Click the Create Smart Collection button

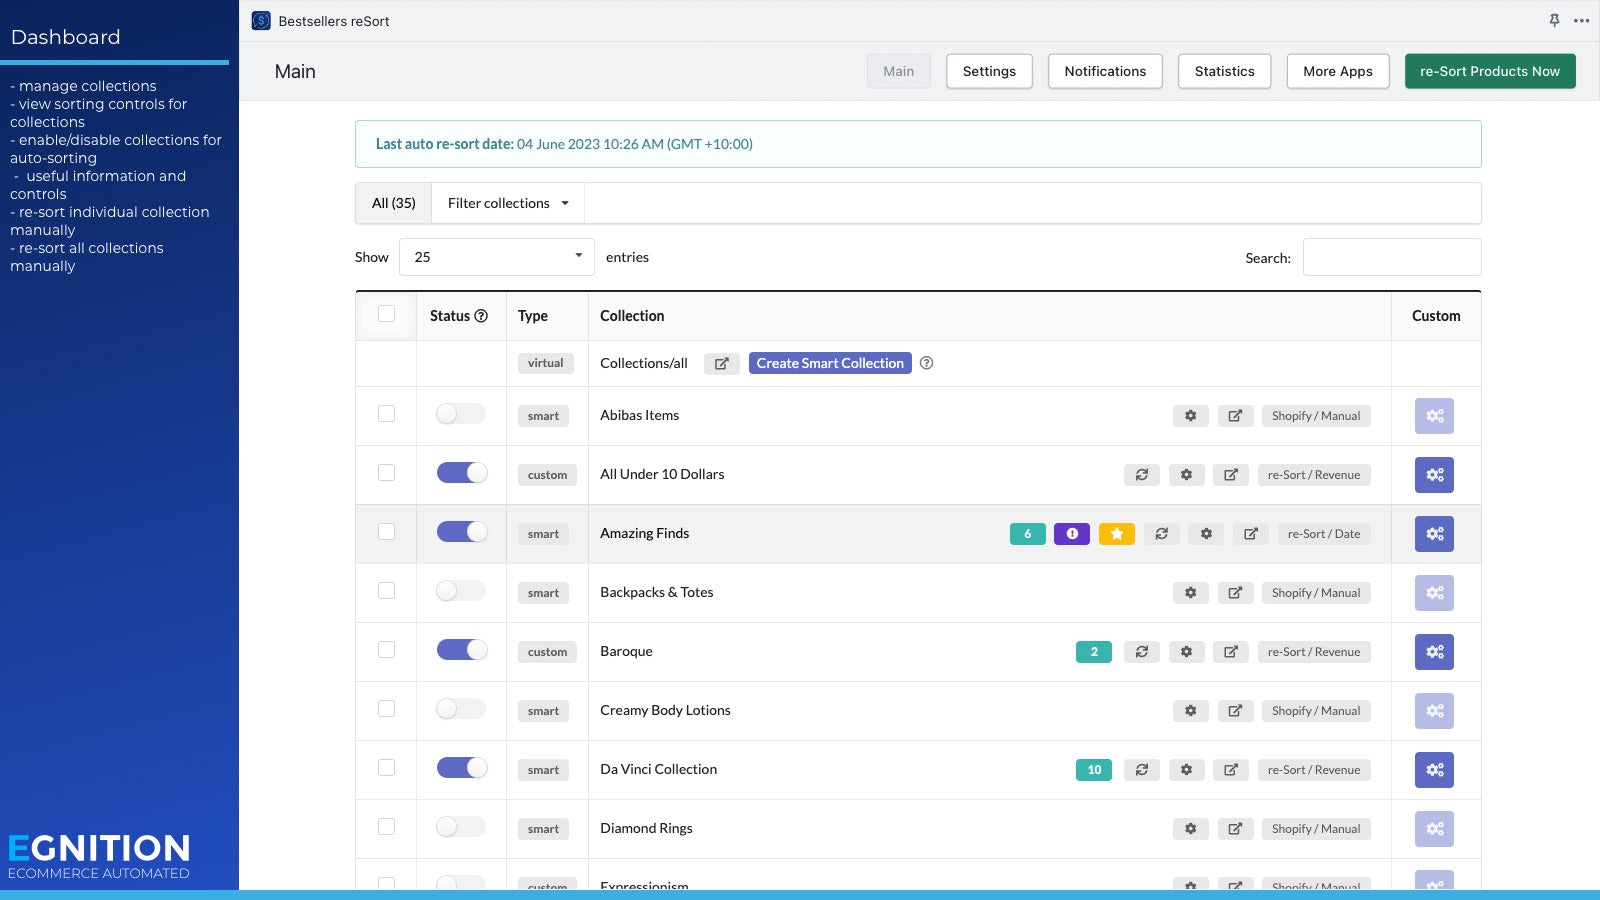[829, 363]
